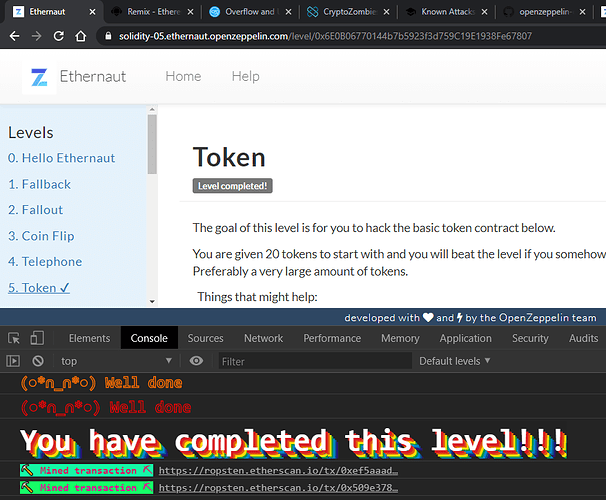Switch to the Remix browser tab
606x500 pixels.
[x=153, y=12]
